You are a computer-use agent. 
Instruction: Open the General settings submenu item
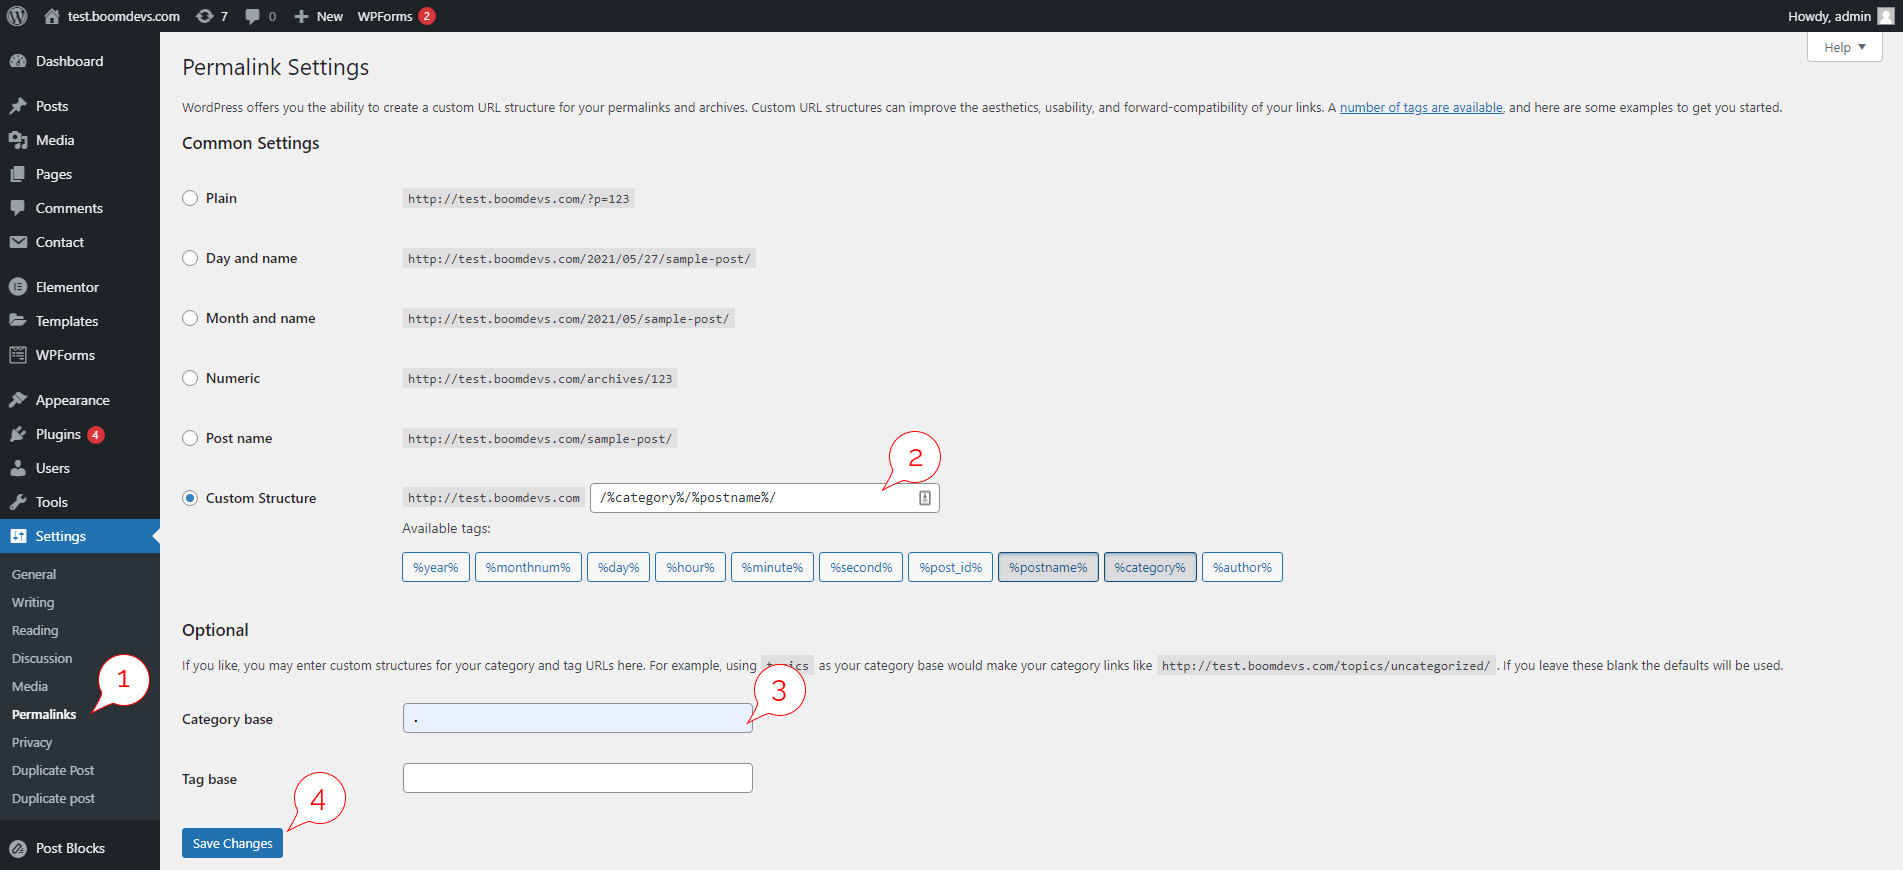tap(34, 574)
